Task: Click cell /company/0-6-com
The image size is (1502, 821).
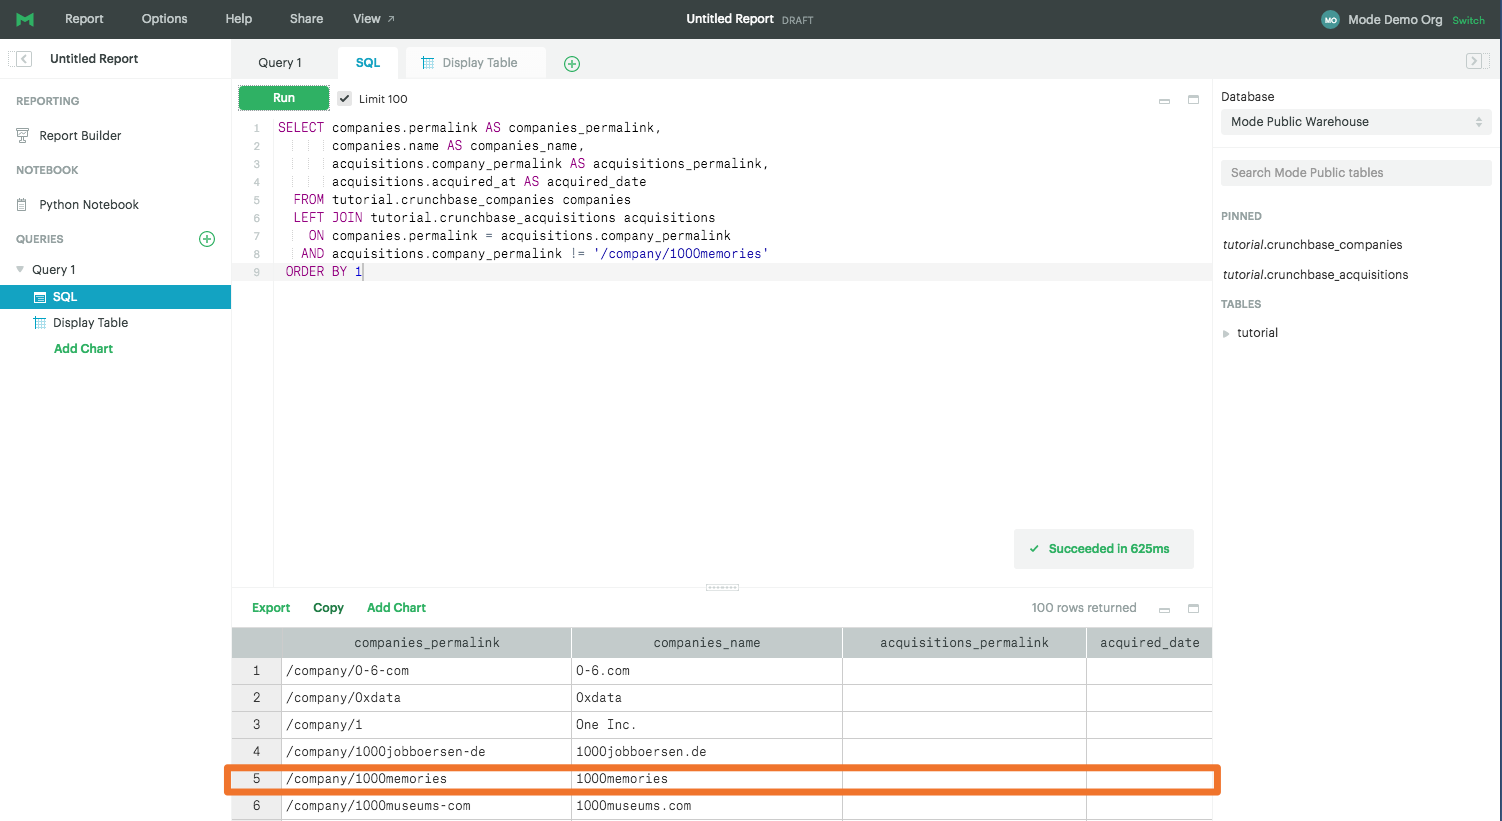Action: [427, 671]
